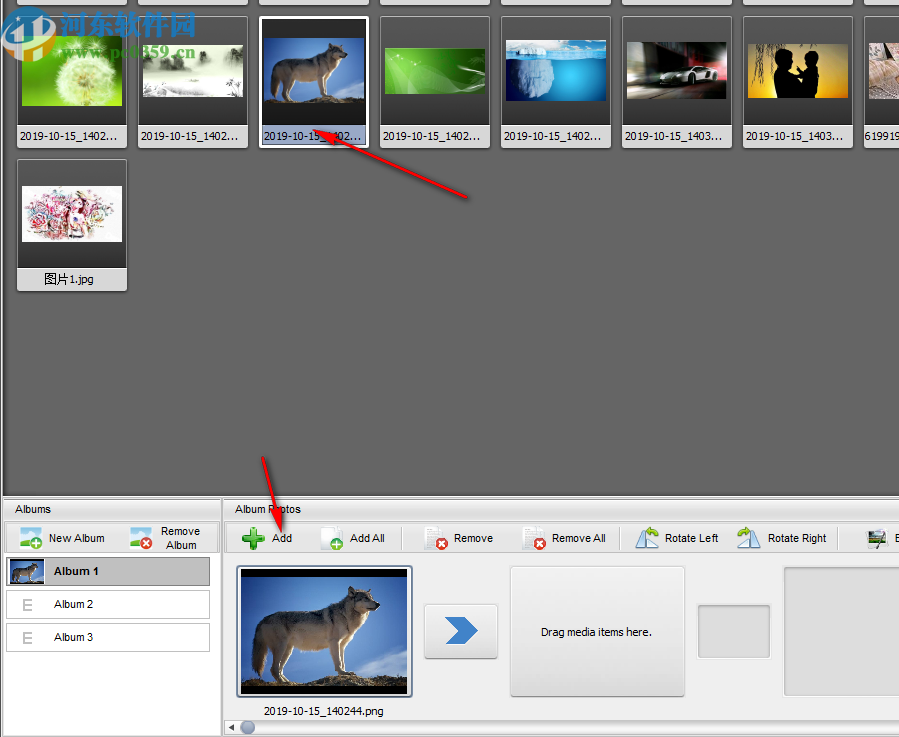This screenshot has height=737, width=899.
Task: Click the filename under the iceberg thumbnail
Action: (x=552, y=137)
